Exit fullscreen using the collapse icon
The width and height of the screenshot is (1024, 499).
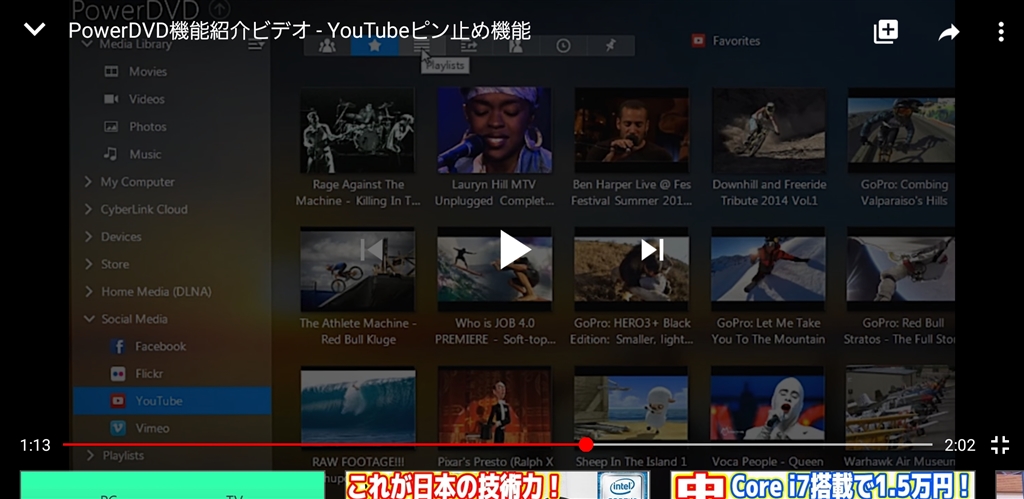click(1000, 445)
